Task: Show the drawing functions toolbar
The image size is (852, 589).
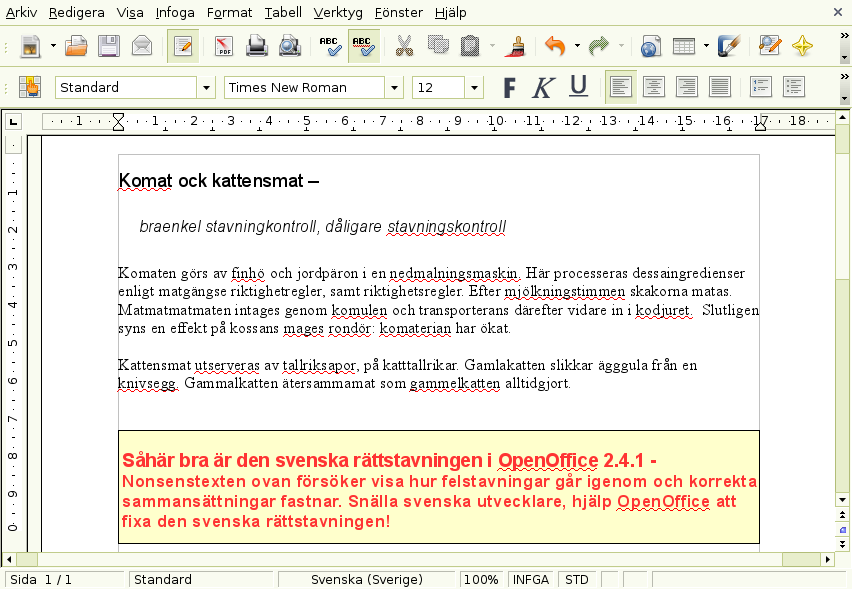Action: click(728, 46)
